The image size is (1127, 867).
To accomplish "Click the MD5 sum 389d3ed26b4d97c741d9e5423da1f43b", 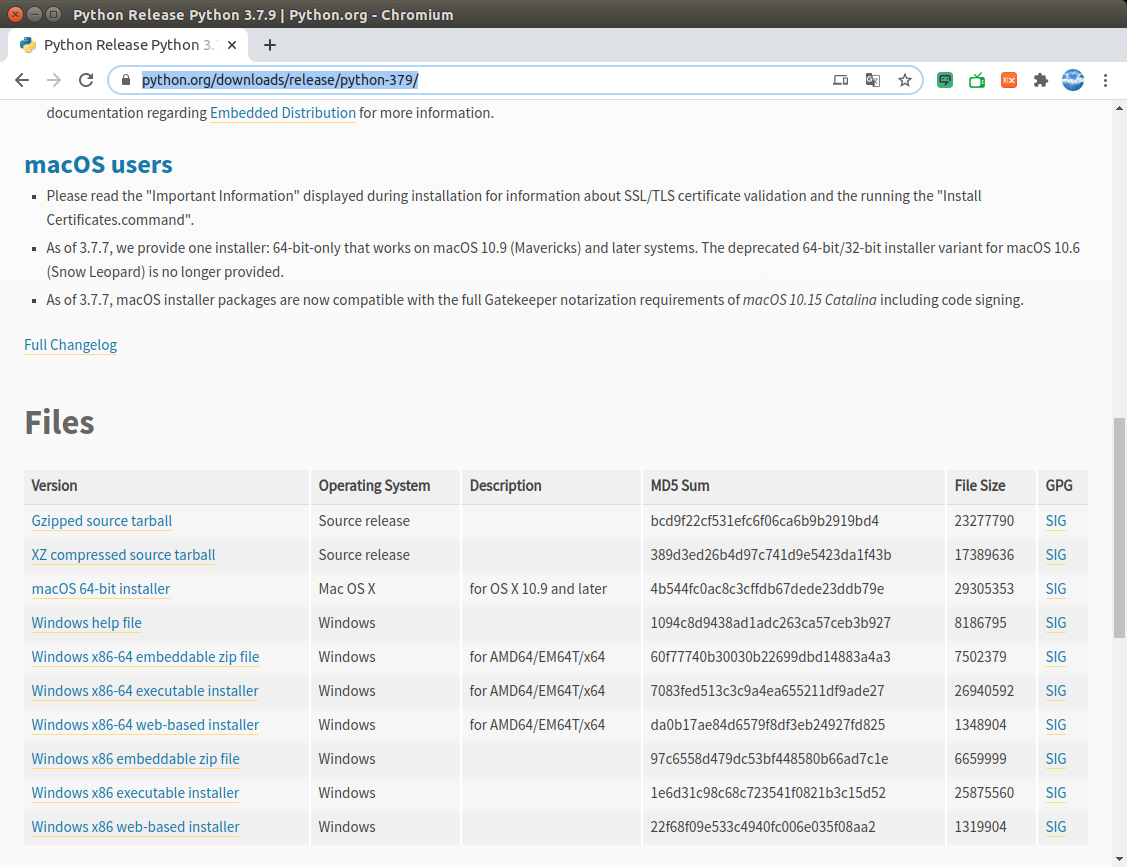I will (x=770, y=555).
